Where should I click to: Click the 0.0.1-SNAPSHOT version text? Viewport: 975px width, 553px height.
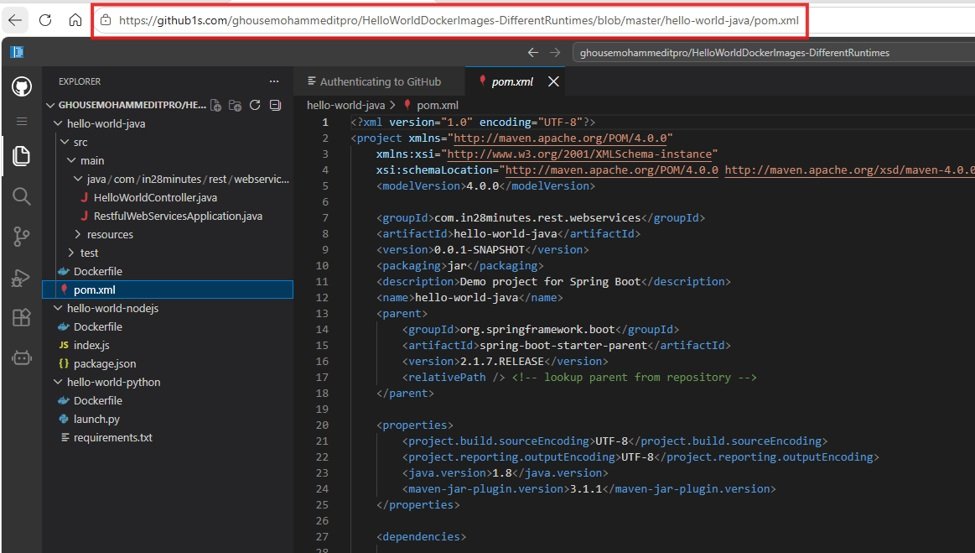point(479,249)
